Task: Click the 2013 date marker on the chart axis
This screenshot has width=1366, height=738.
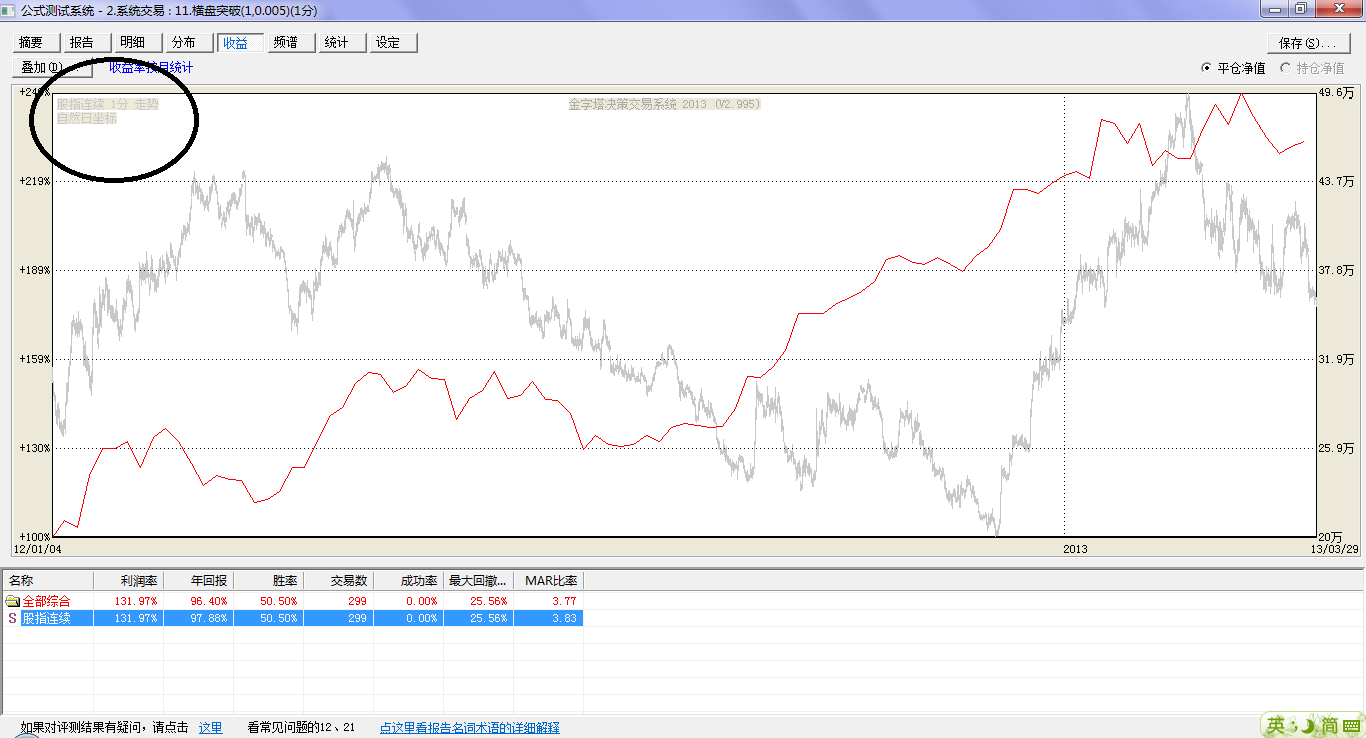Action: pos(1075,549)
